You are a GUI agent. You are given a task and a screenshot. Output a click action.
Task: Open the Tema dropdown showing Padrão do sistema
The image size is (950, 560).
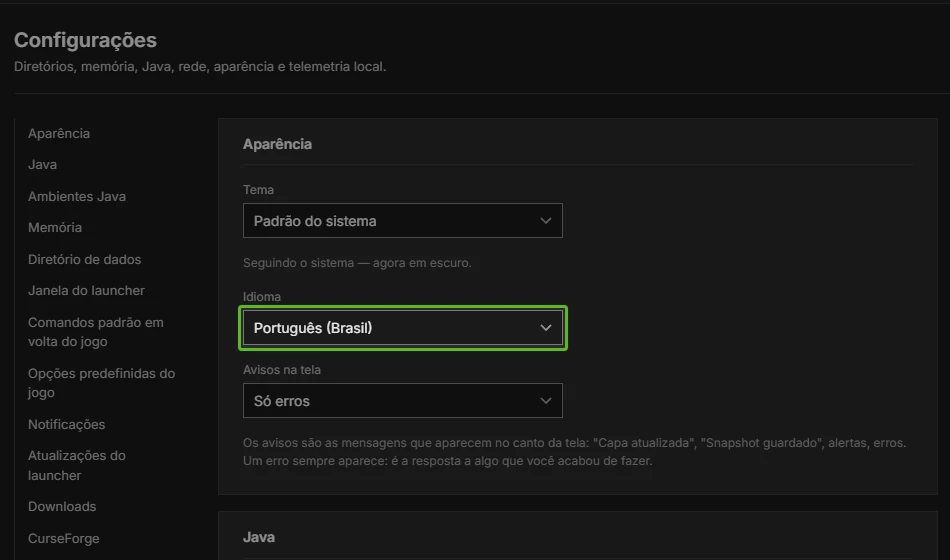[x=402, y=221]
